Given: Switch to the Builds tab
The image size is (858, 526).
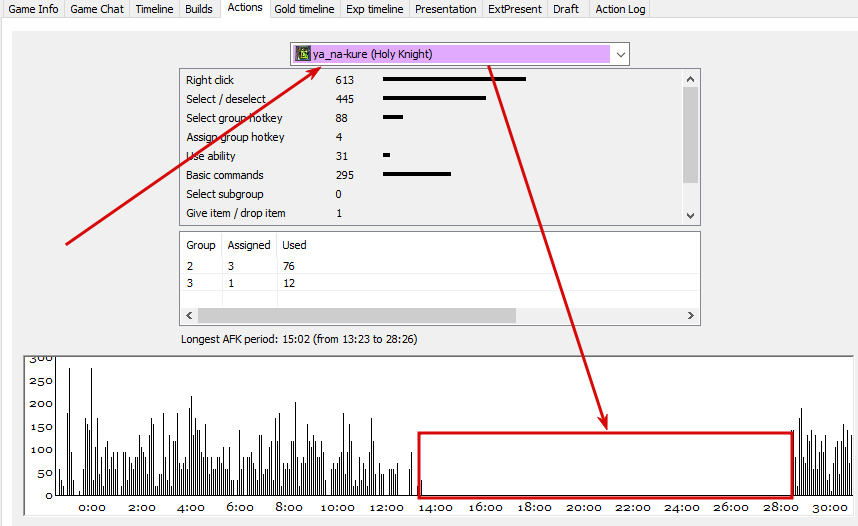Looking at the screenshot, I should coord(199,9).
